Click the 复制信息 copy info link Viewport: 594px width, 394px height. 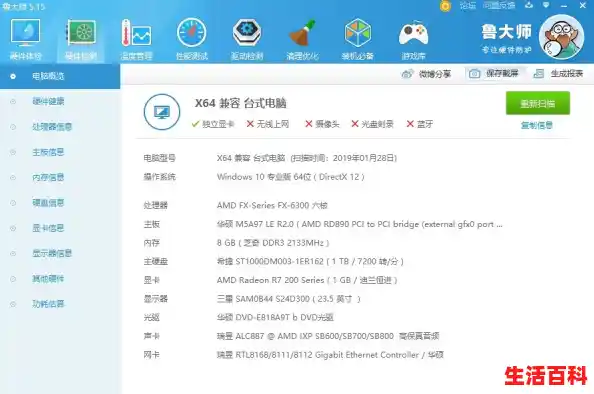coord(537,125)
